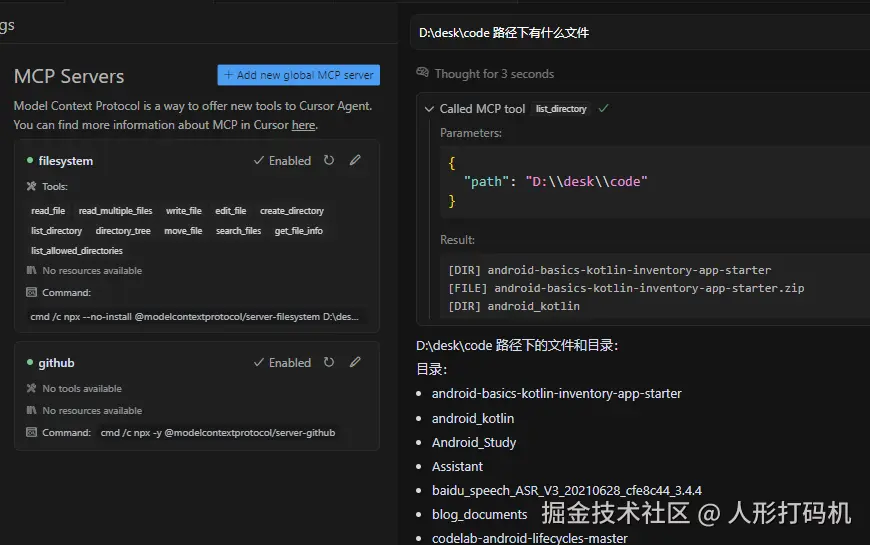Click the Parameters: label

(x=471, y=133)
